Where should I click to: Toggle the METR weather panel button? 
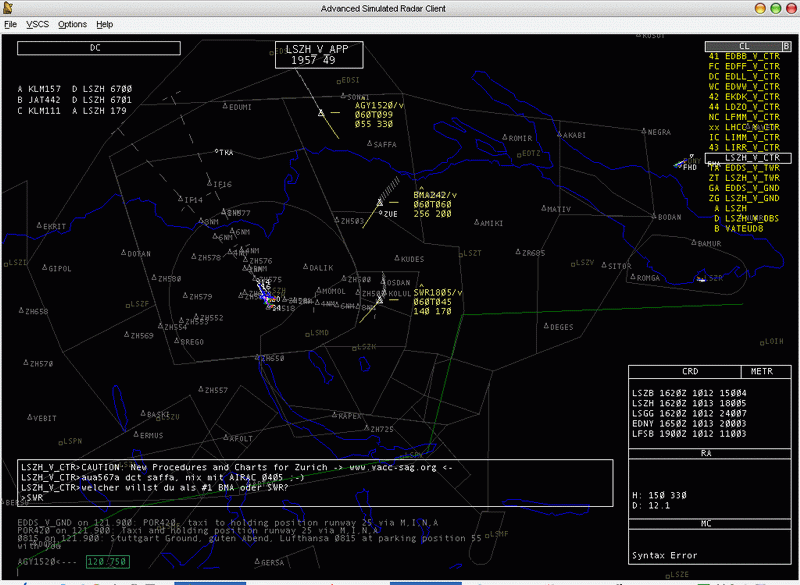(x=761, y=371)
